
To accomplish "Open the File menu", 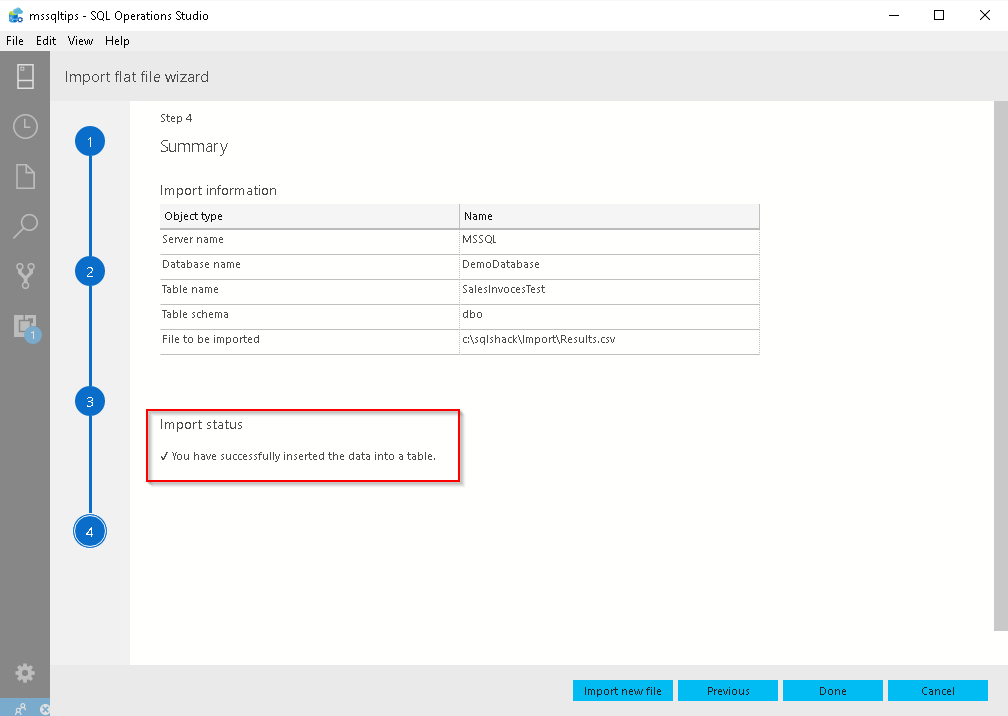I will pyautogui.click(x=15, y=41).
